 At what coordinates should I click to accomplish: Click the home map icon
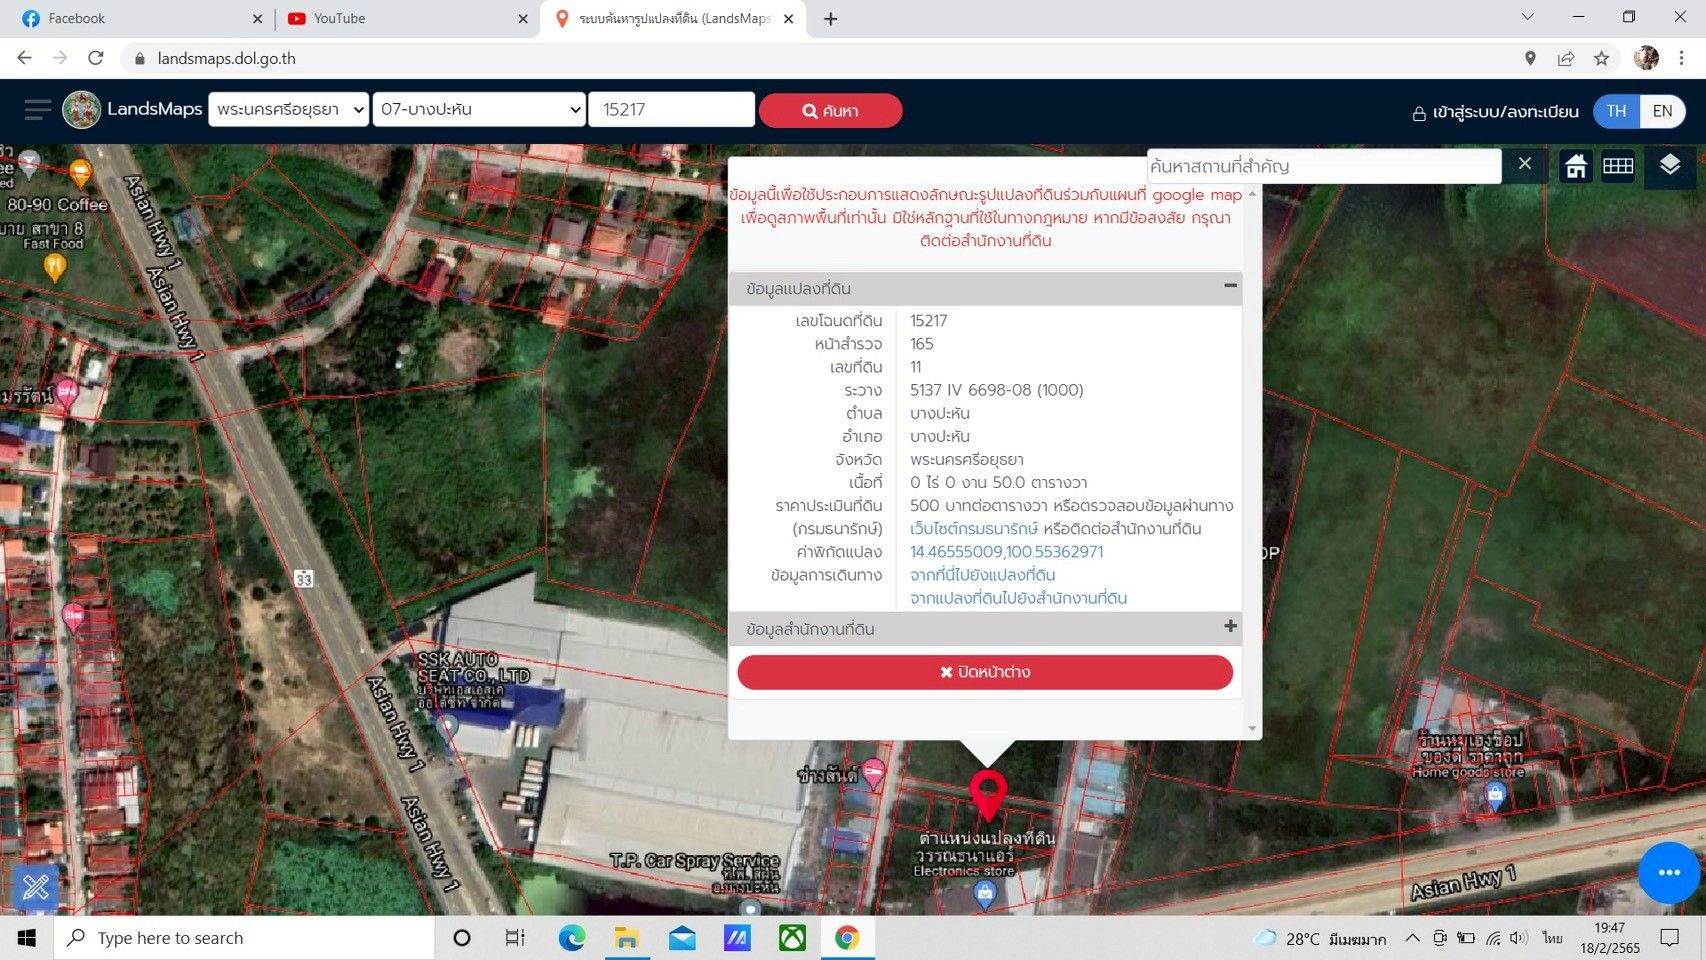1576,166
